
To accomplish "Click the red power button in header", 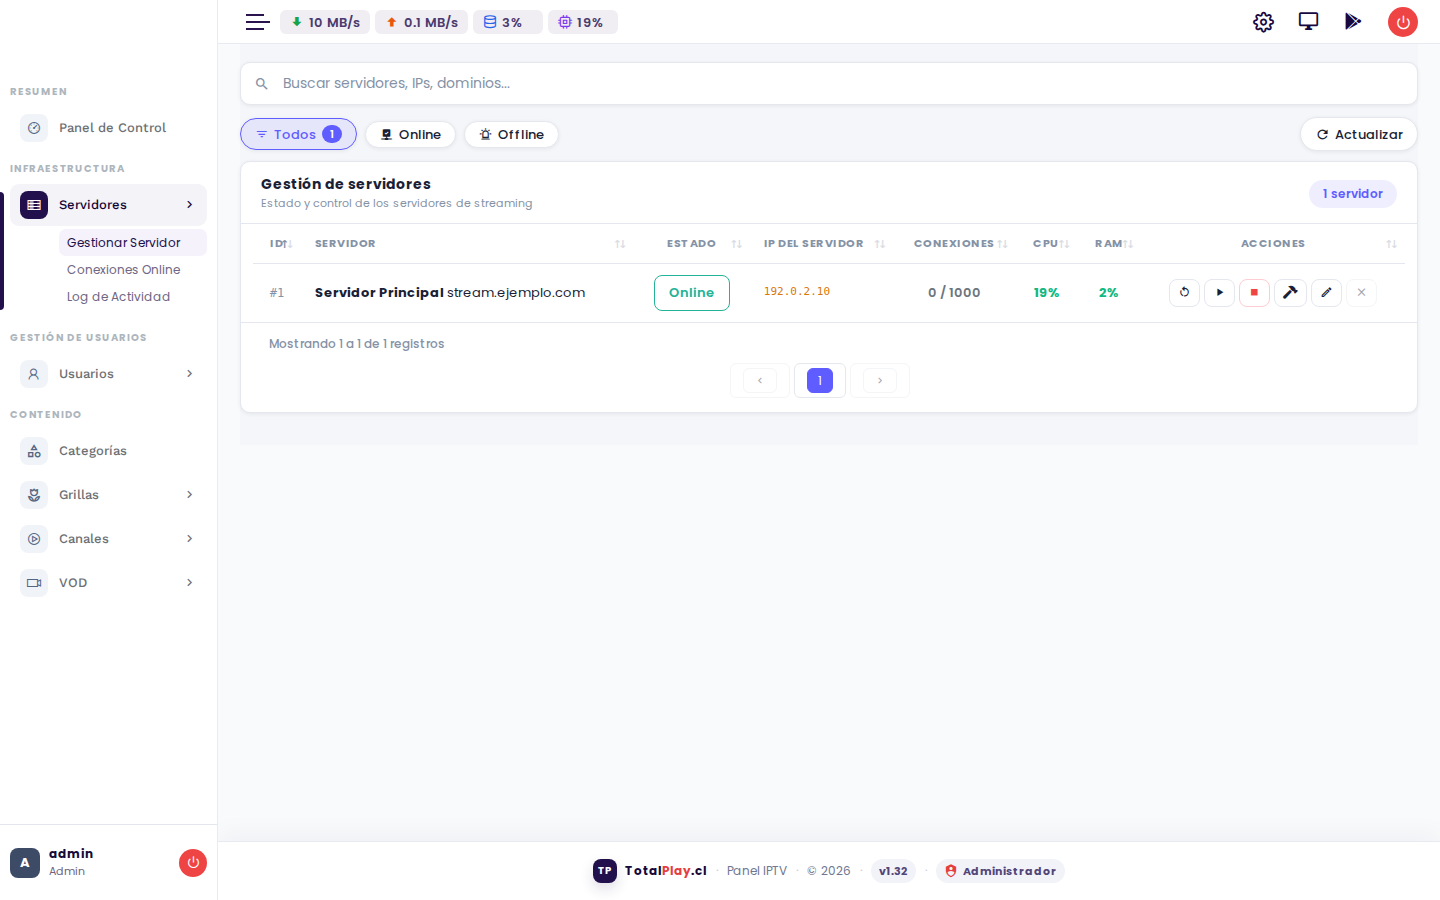I will 1403,22.
